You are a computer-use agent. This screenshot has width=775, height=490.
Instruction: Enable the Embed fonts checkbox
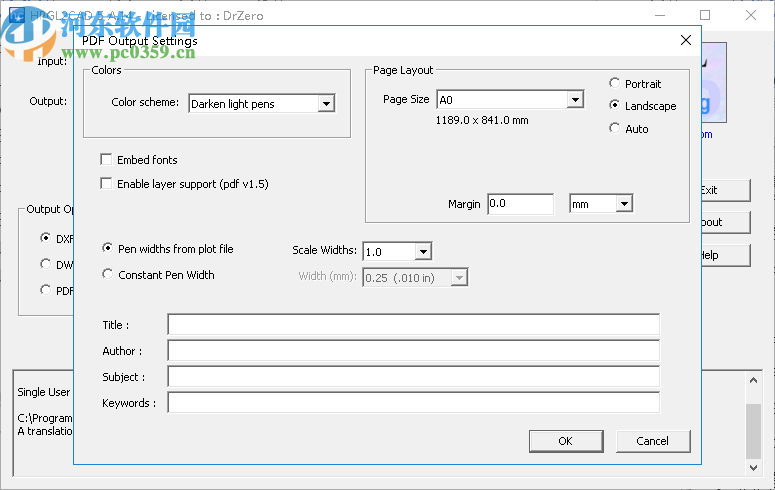pyautogui.click(x=106, y=159)
